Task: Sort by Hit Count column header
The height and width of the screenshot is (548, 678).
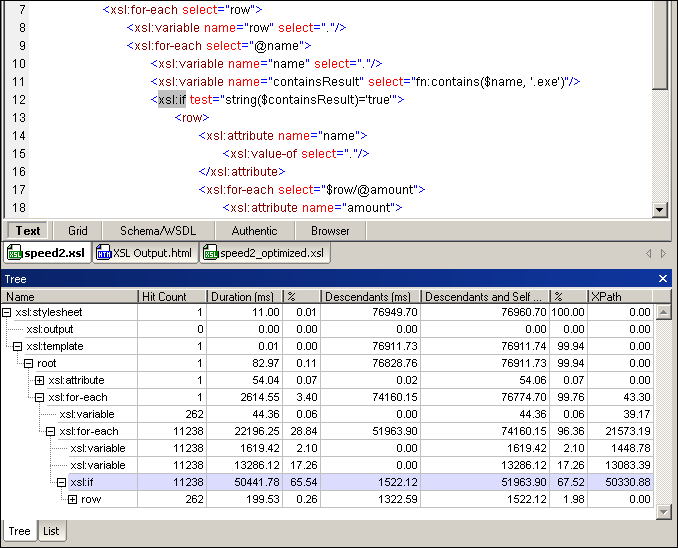Action: pyautogui.click(x=172, y=297)
